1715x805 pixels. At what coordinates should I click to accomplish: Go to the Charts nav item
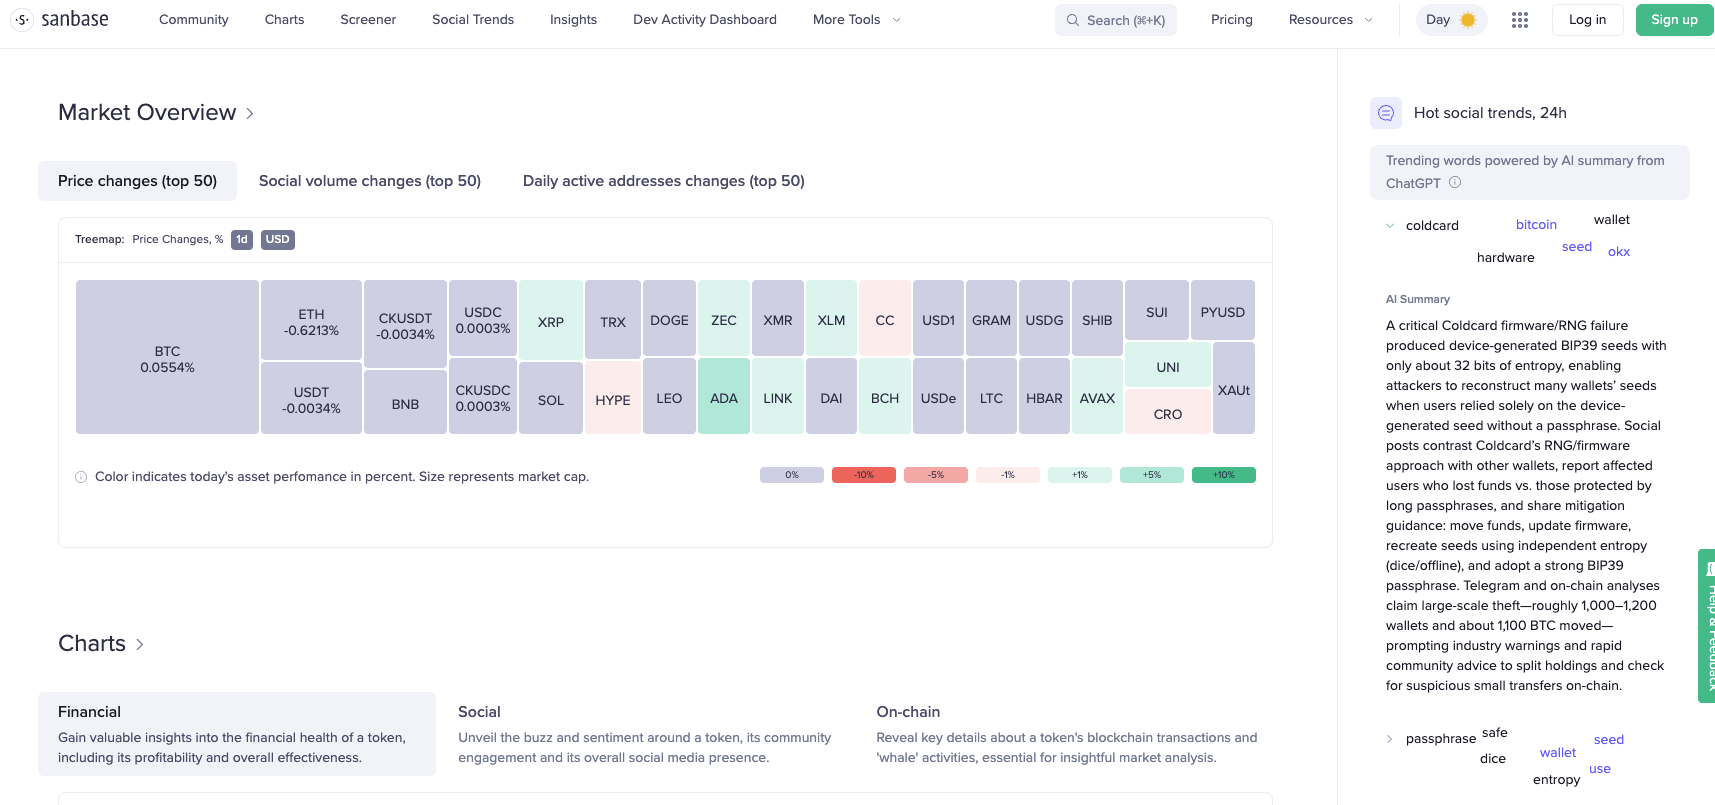(285, 20)
